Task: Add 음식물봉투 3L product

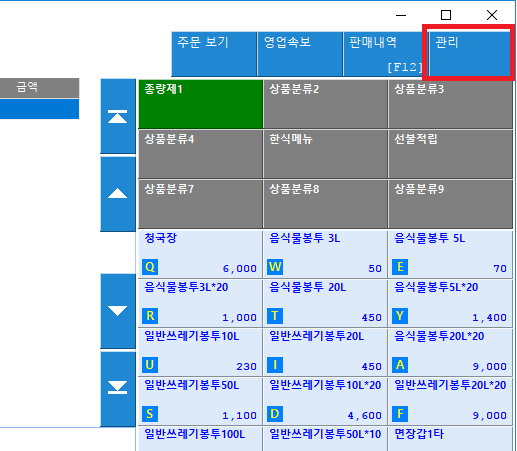Action: pos(325,254)
